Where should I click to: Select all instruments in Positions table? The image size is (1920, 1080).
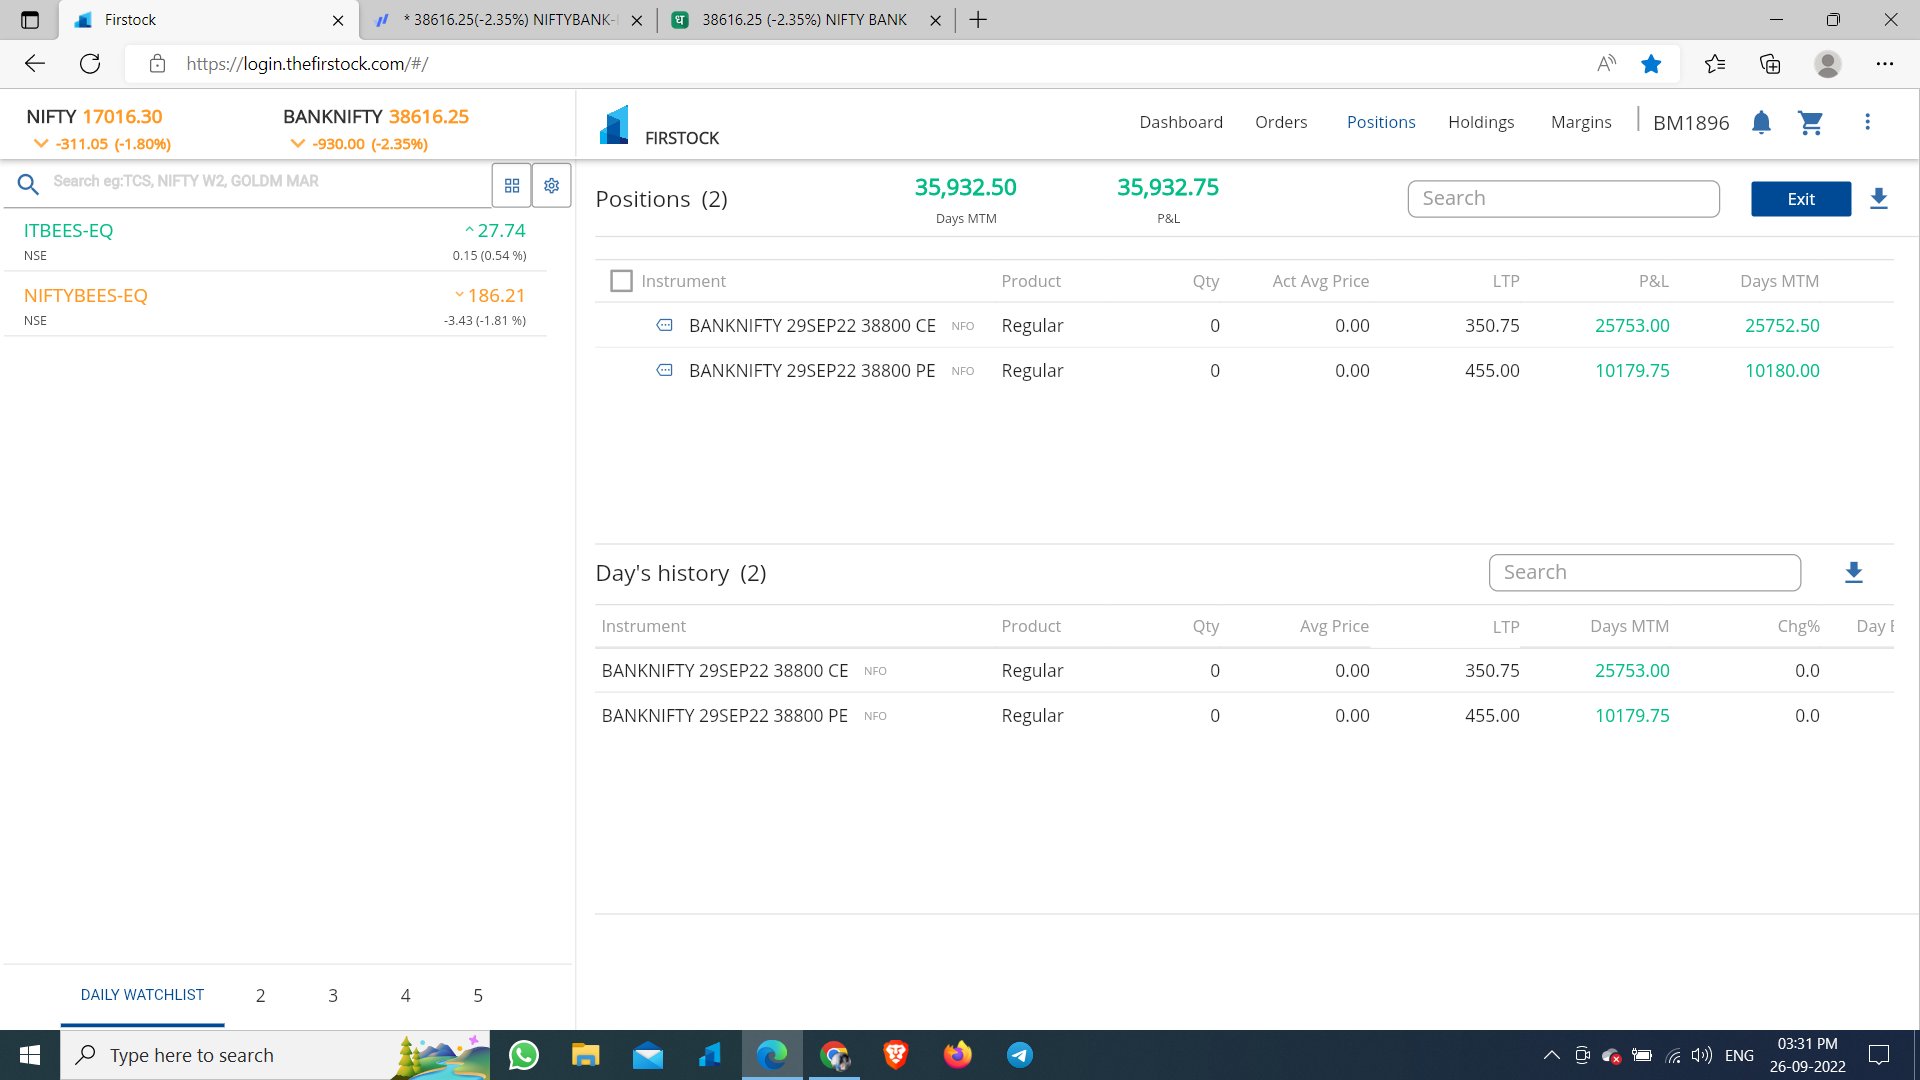[621, 281]
